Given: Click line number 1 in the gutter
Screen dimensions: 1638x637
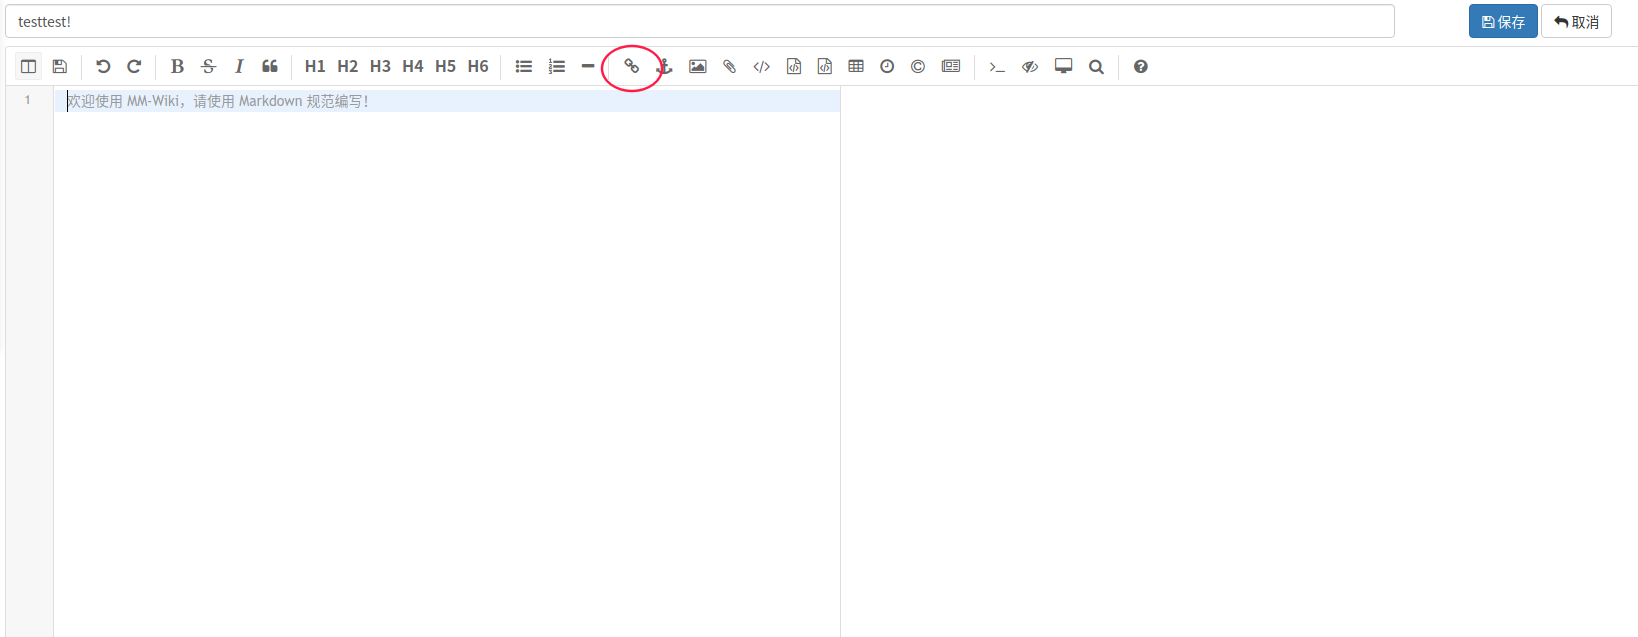Looking at the screenshot, I should click(28, 100).
